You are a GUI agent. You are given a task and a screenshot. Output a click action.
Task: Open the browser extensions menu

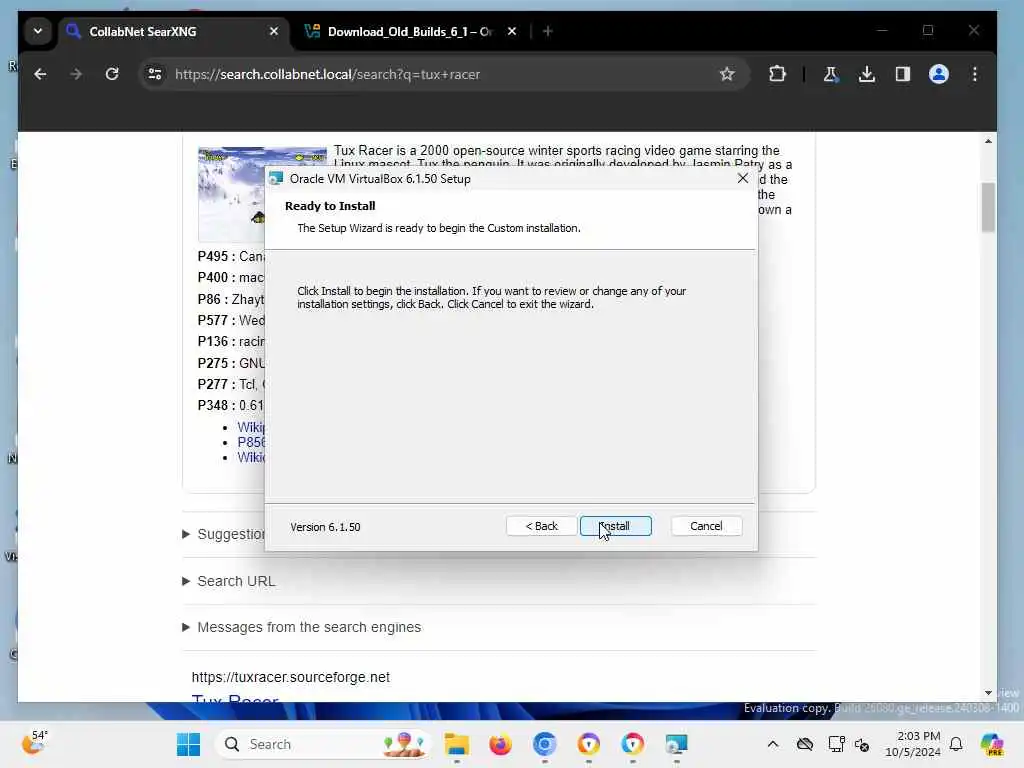coord(777,74)
